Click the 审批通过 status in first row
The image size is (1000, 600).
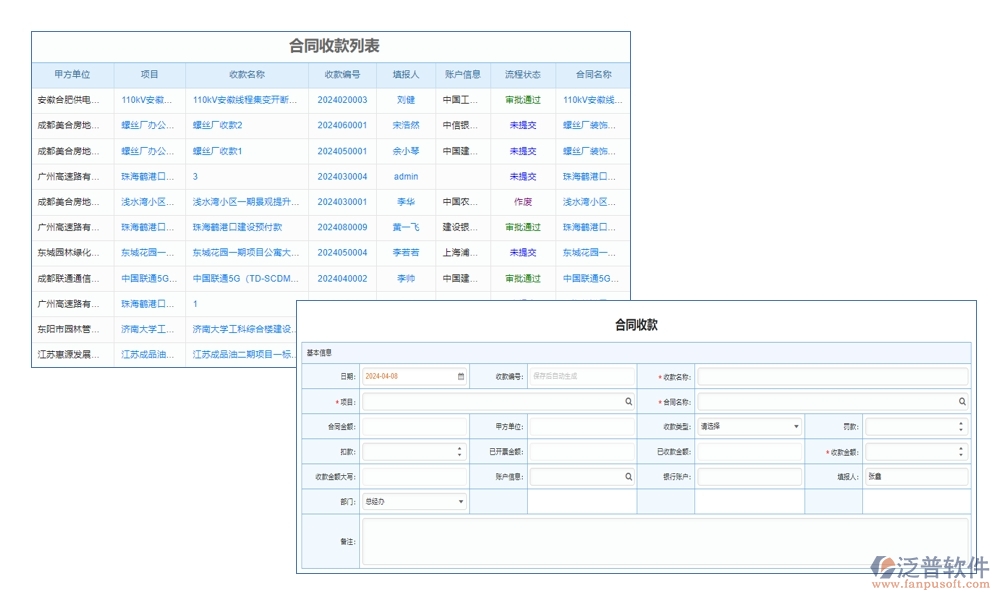(521, 99)
